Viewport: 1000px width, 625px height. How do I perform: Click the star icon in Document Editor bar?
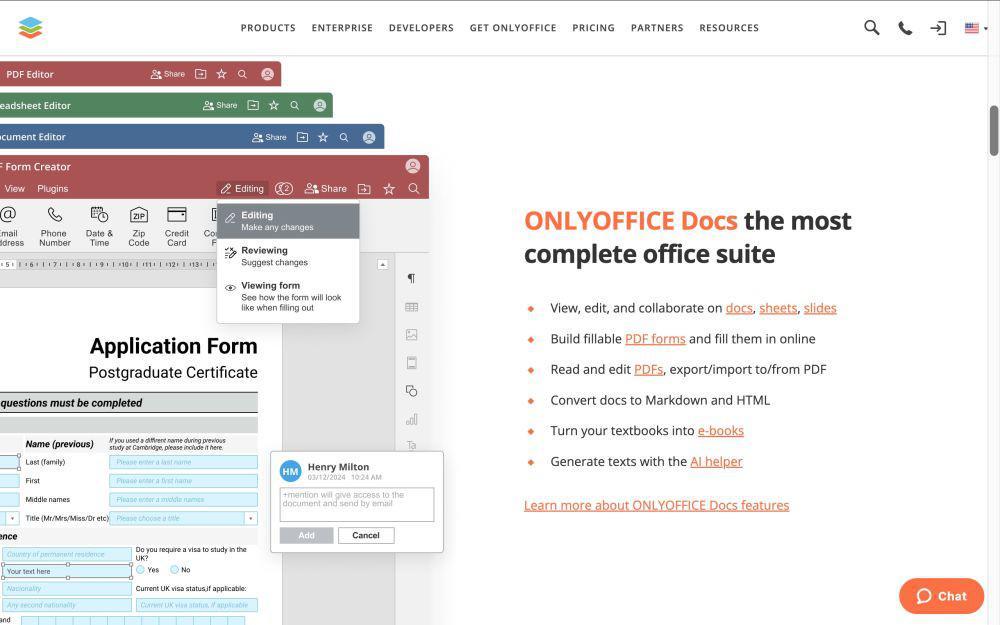[323, 137]
